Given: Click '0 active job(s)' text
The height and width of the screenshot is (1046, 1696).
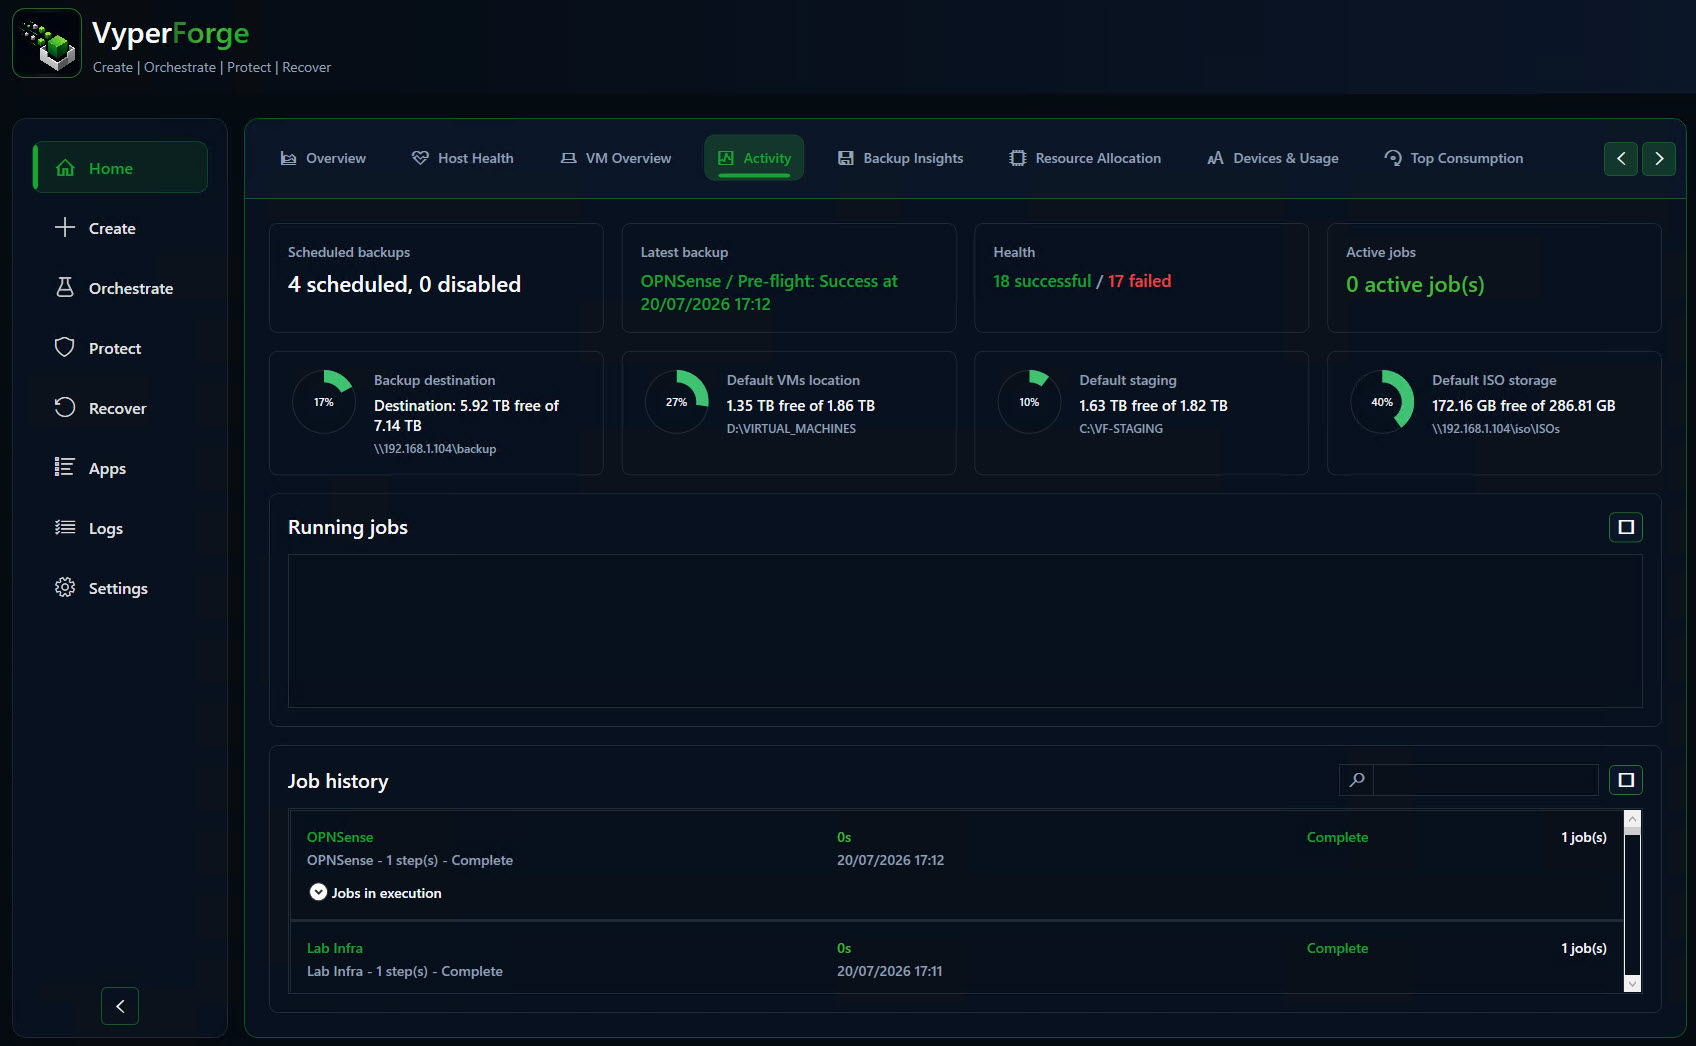Looking at the screenshot, I should point(1415,285).
